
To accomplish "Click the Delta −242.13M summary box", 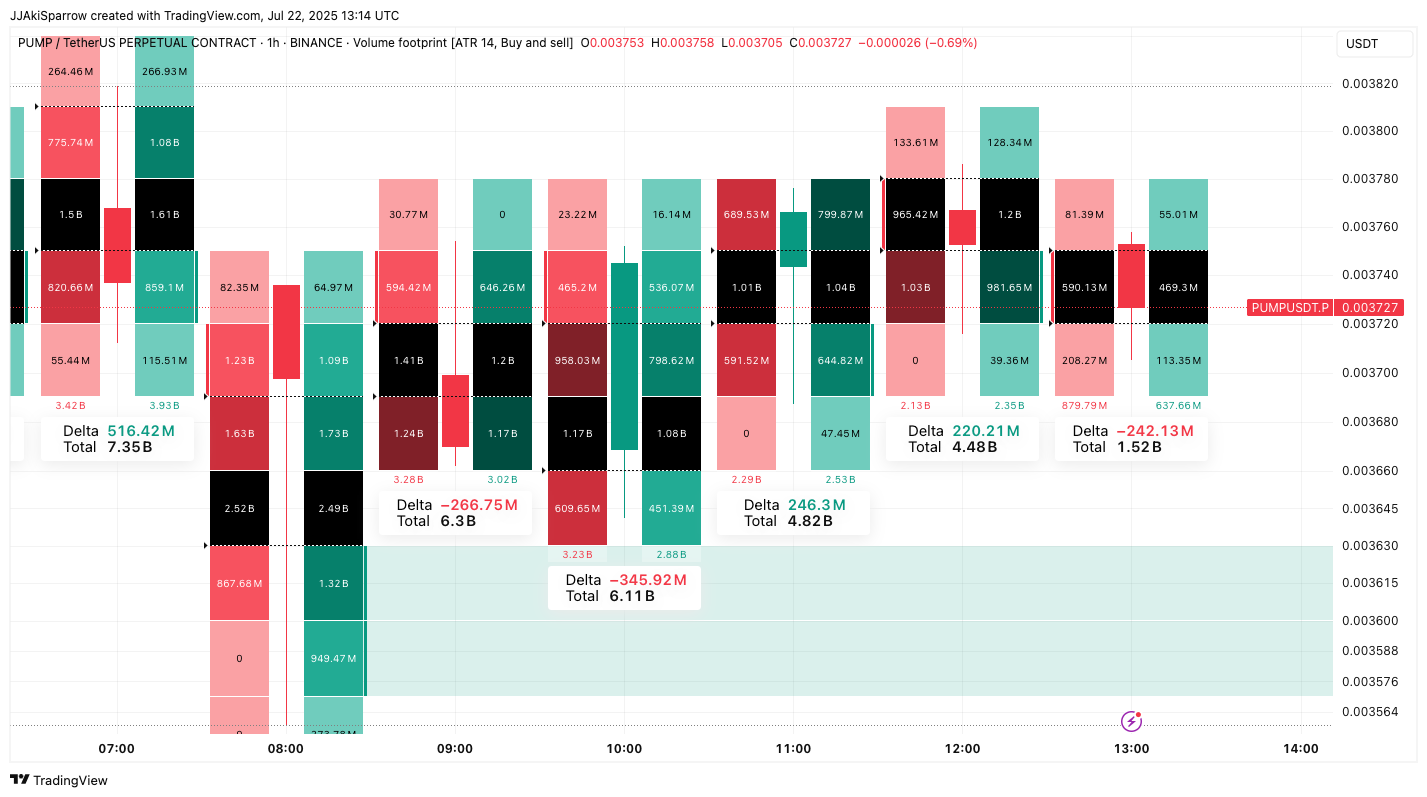I will [x=1131, y=439].
